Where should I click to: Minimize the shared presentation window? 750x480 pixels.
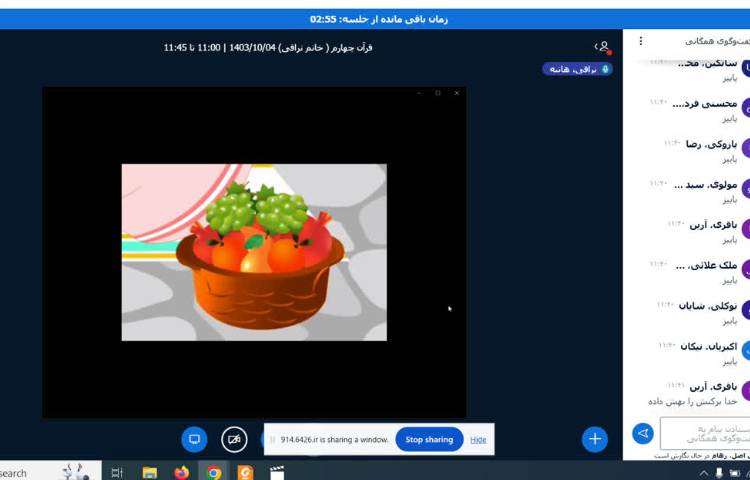coord(419,93)
